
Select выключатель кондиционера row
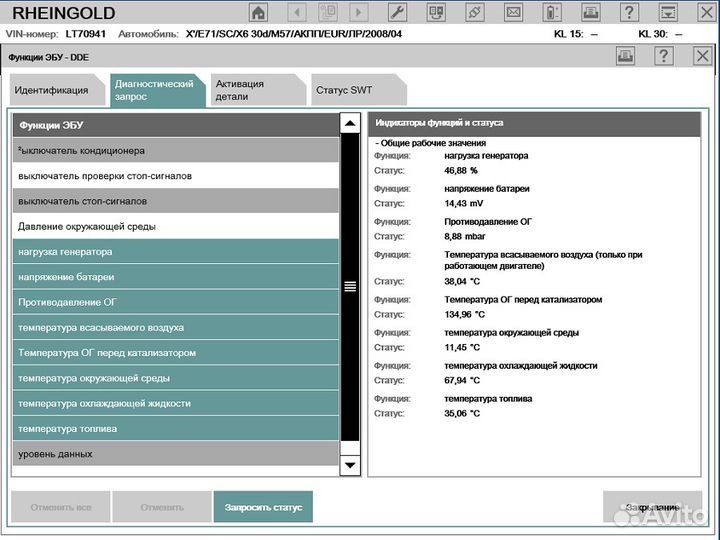click(x=176, y=151)
